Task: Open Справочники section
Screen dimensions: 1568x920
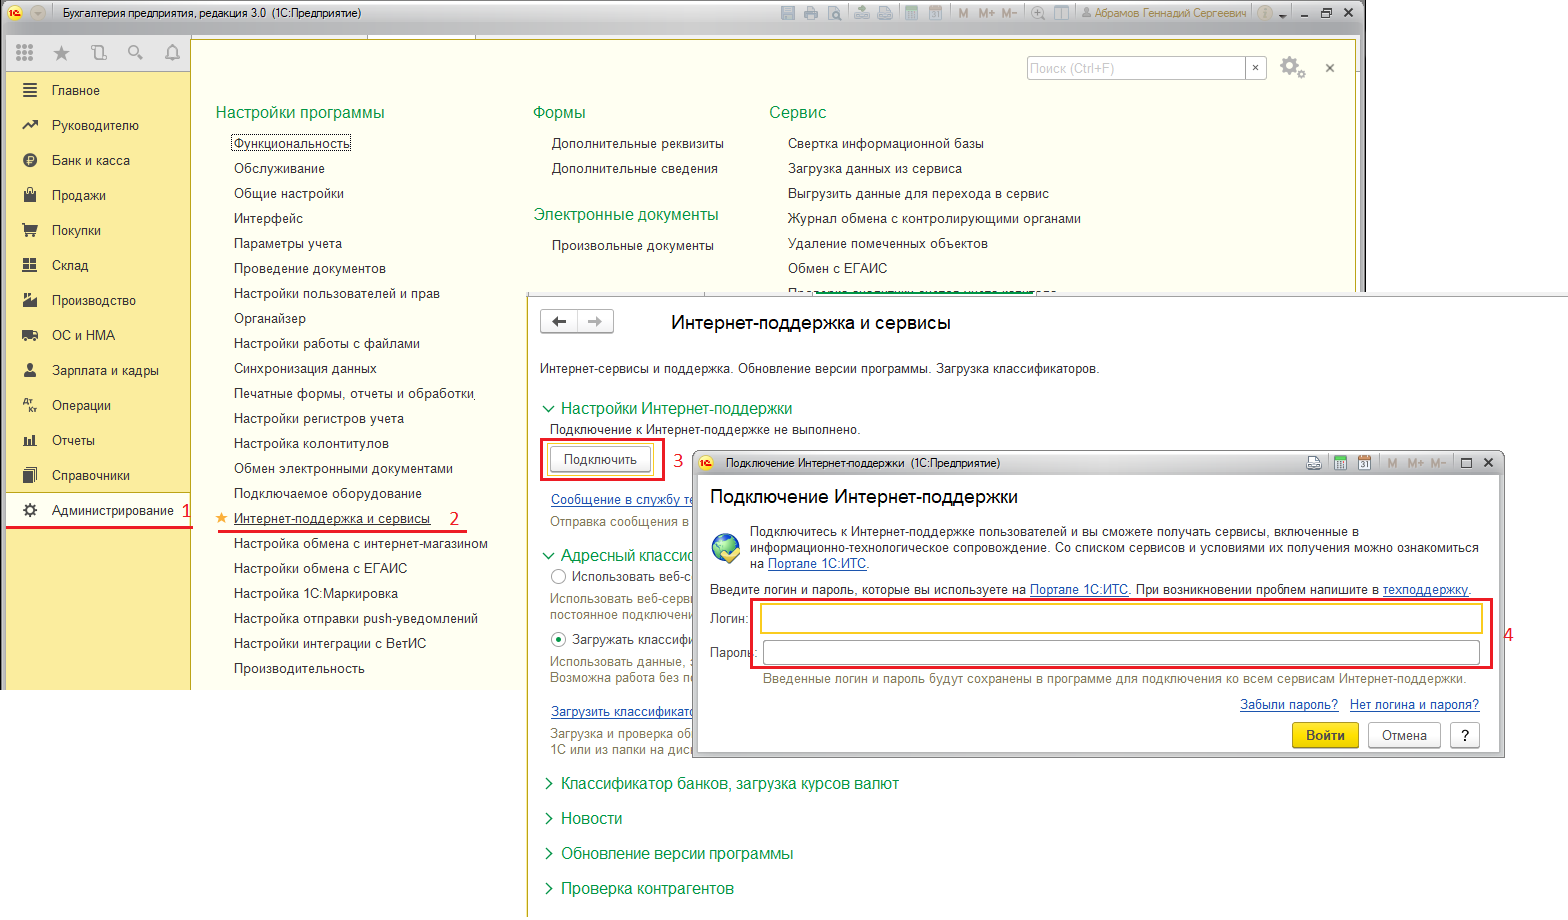Action: click(97, 475)
